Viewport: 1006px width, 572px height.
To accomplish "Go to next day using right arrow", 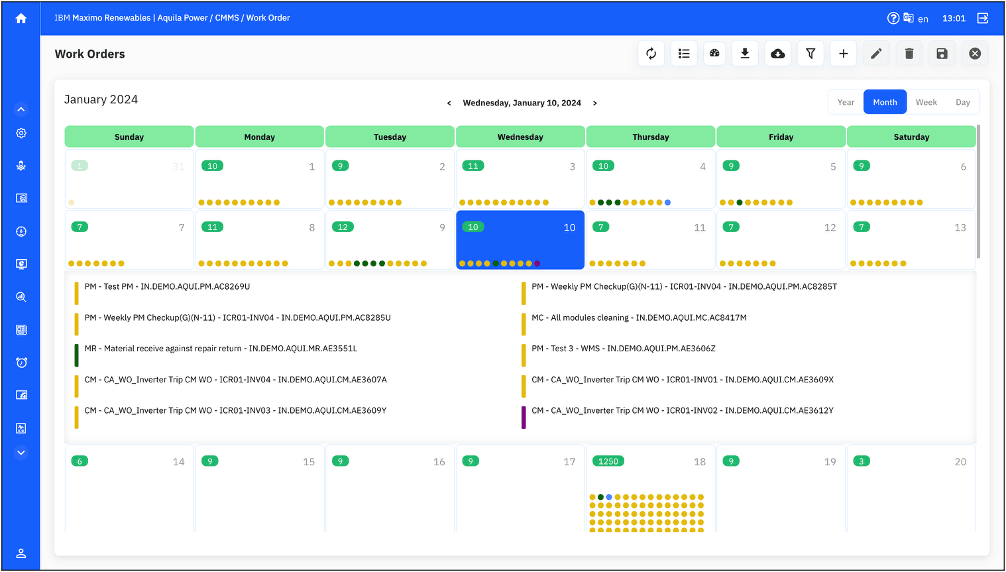I will (x=595, y=103).
